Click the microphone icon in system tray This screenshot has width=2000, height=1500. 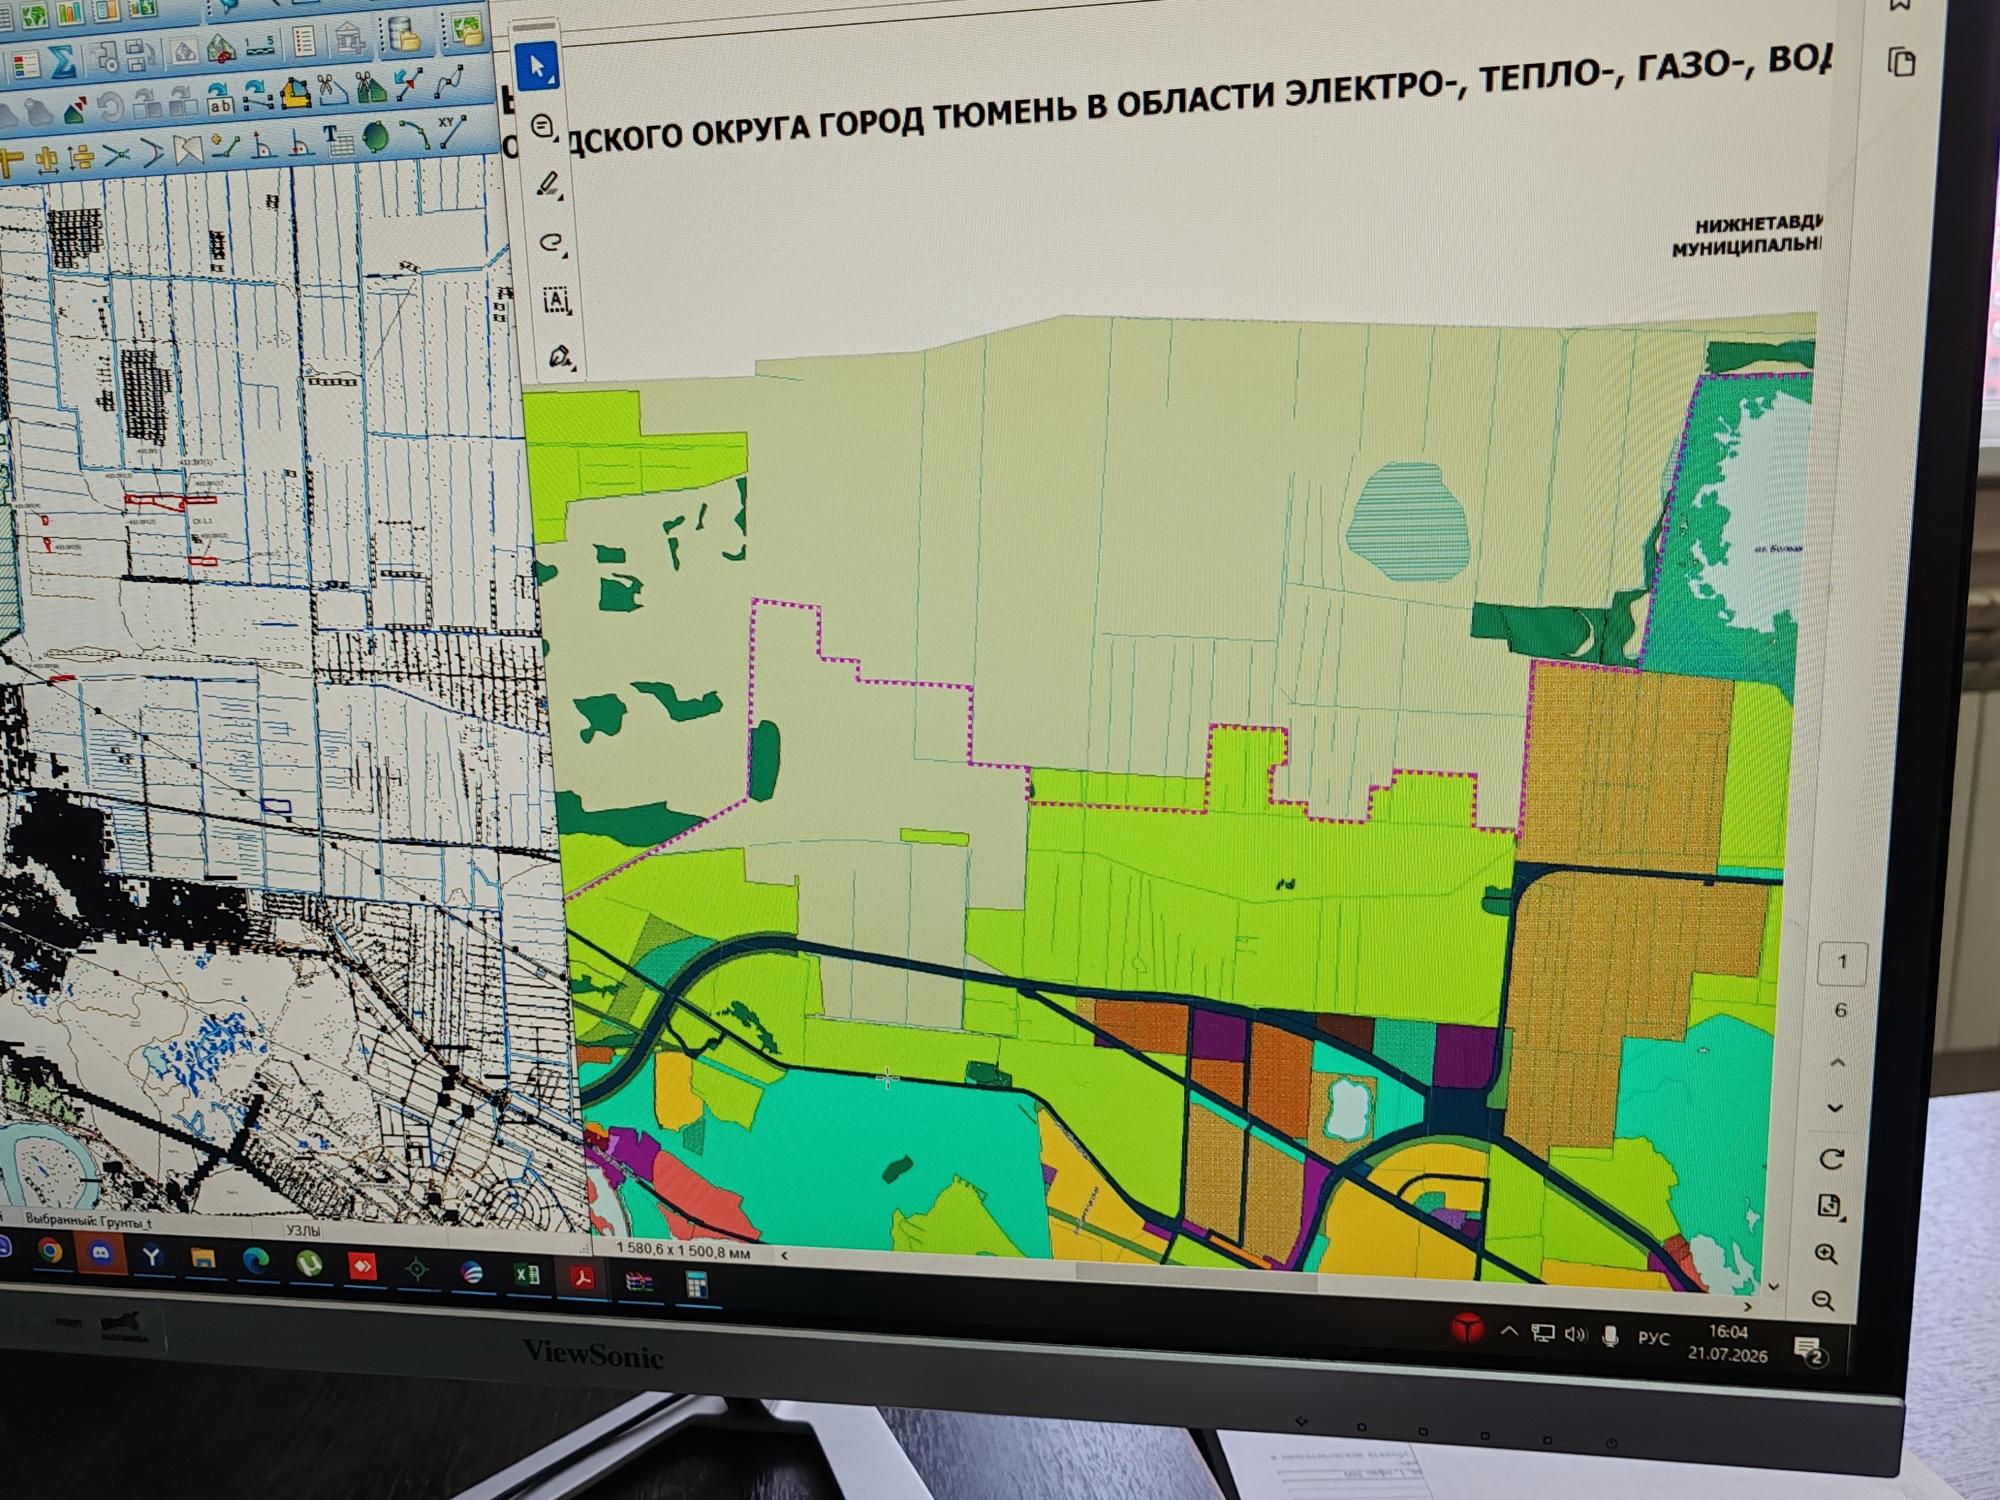pyautogui.click(x=1610, y=1336)
